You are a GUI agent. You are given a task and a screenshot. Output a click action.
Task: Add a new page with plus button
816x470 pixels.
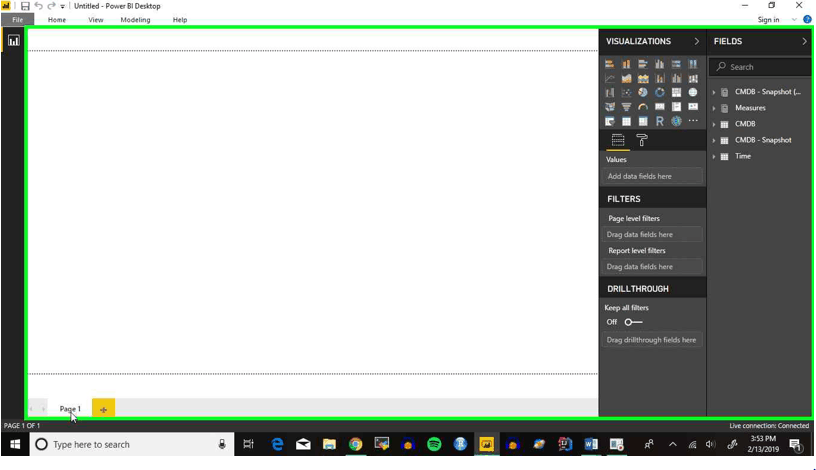(103, 409)
